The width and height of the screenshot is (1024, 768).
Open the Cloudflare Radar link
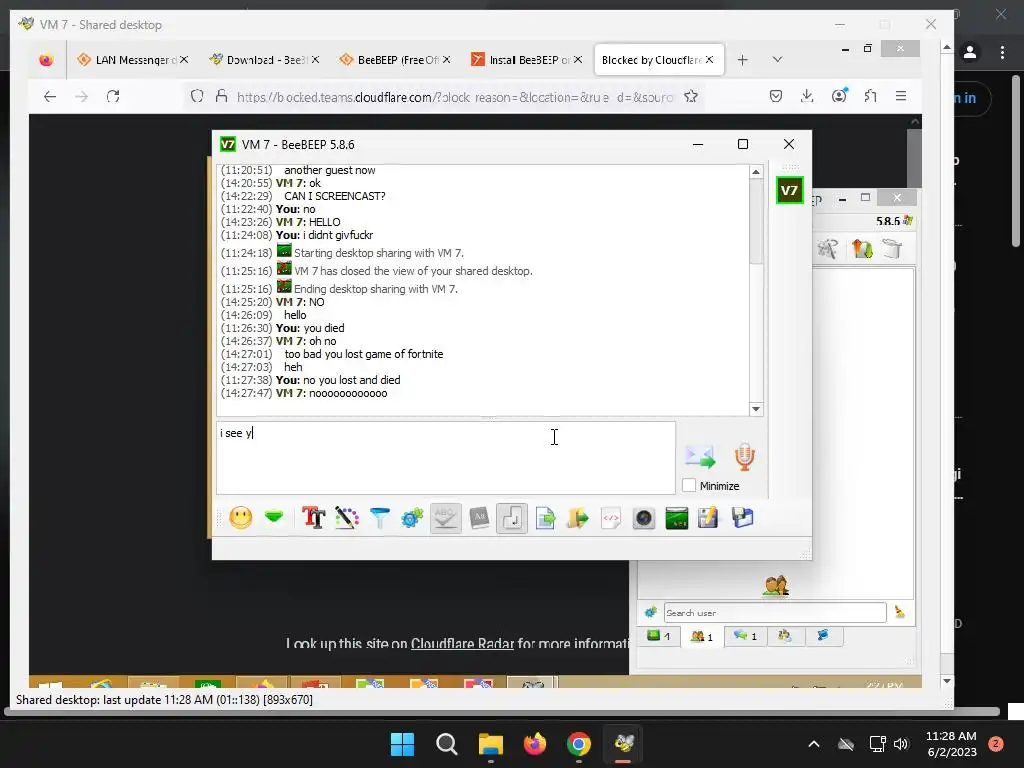(462, 643)
